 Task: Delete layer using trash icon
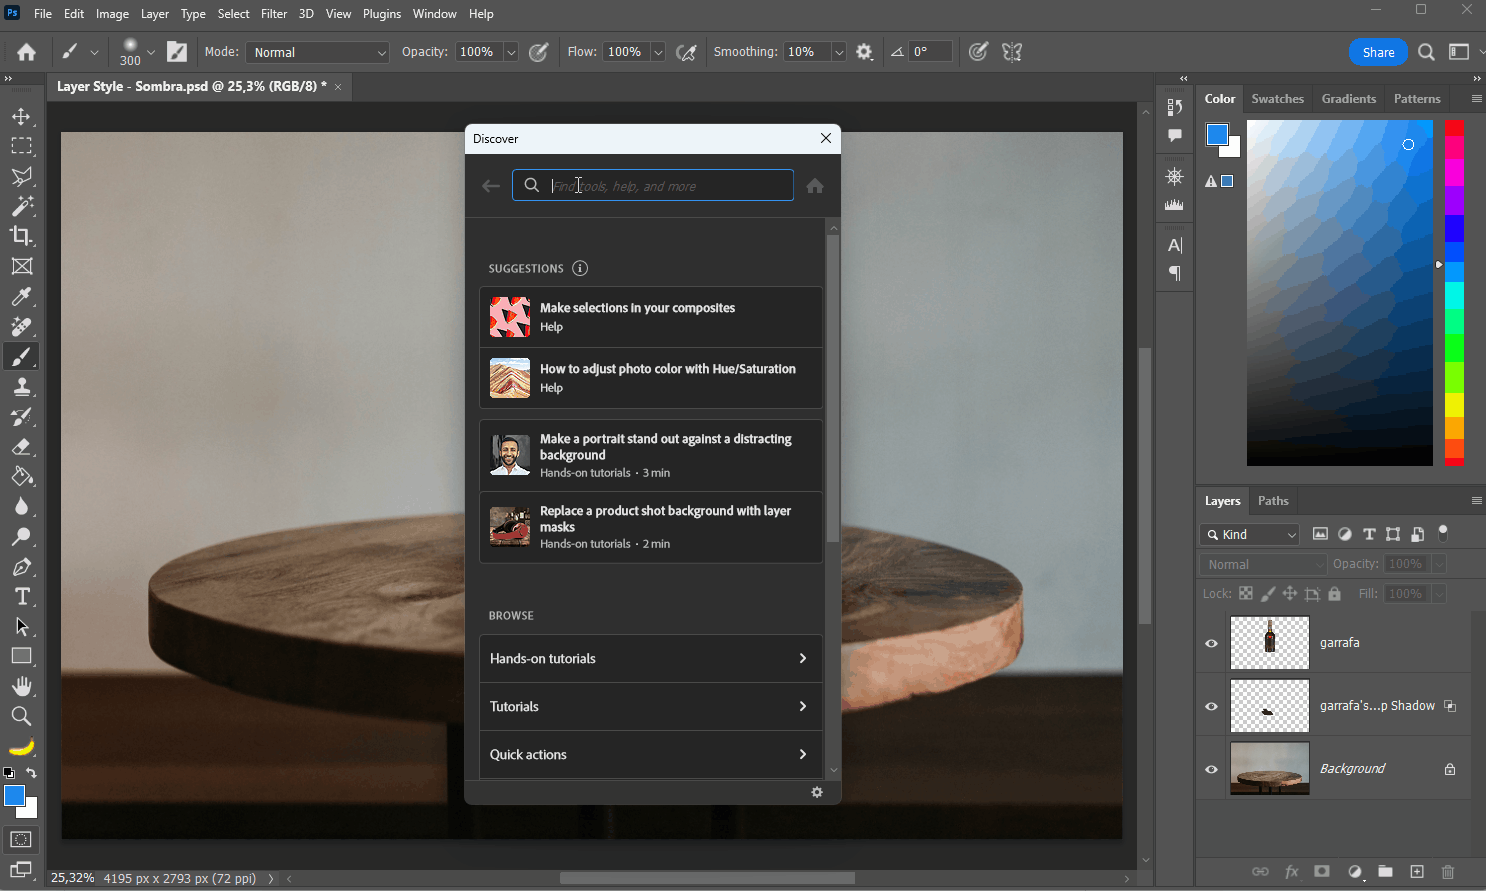pyautogui.click(x=1448, y=872)
